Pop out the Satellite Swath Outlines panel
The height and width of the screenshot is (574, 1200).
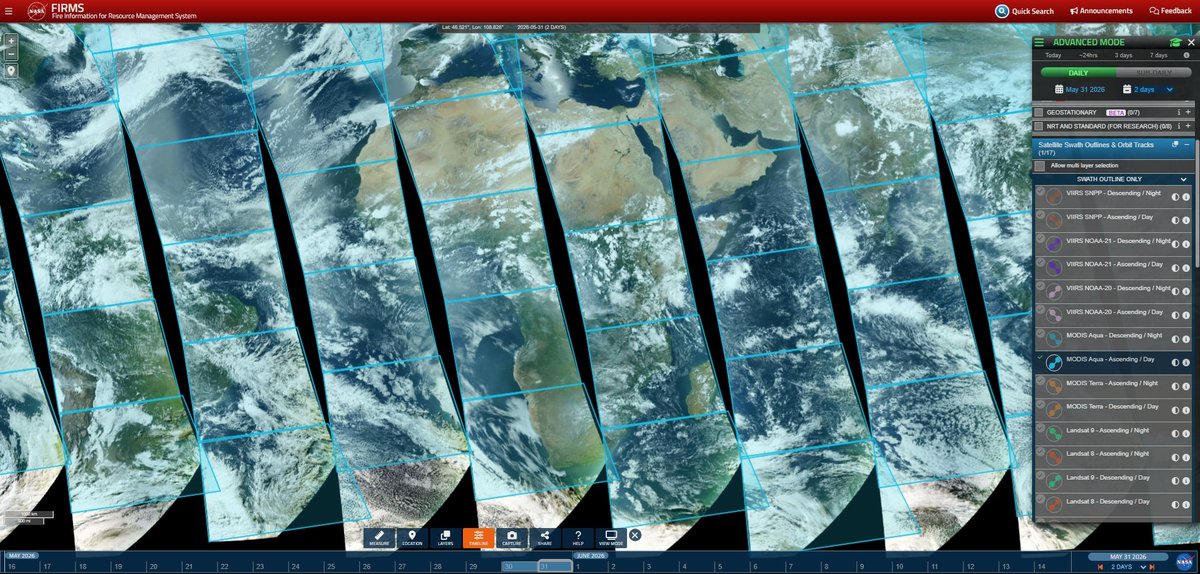[x=1175, y=145]
